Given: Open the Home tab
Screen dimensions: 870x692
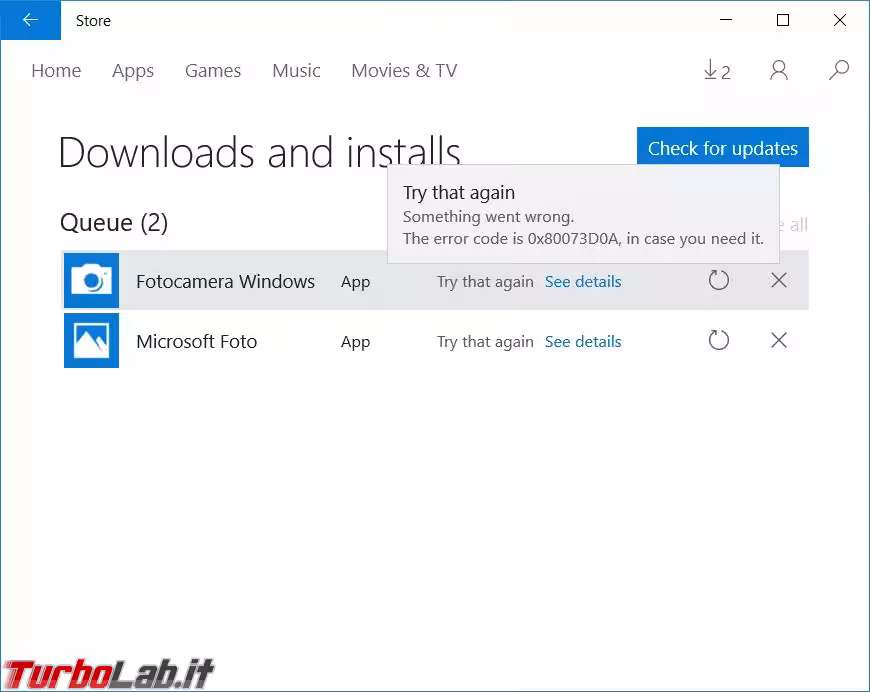Looking at the screenshot, I should (56, 71).
